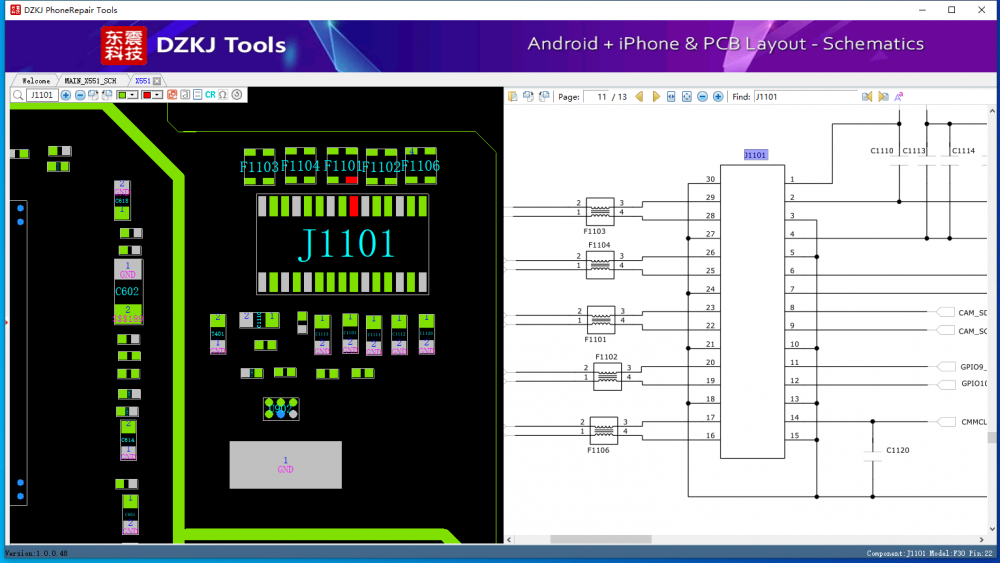
Task: Click the large gray GND pad
Action: [x=286, y=465]
